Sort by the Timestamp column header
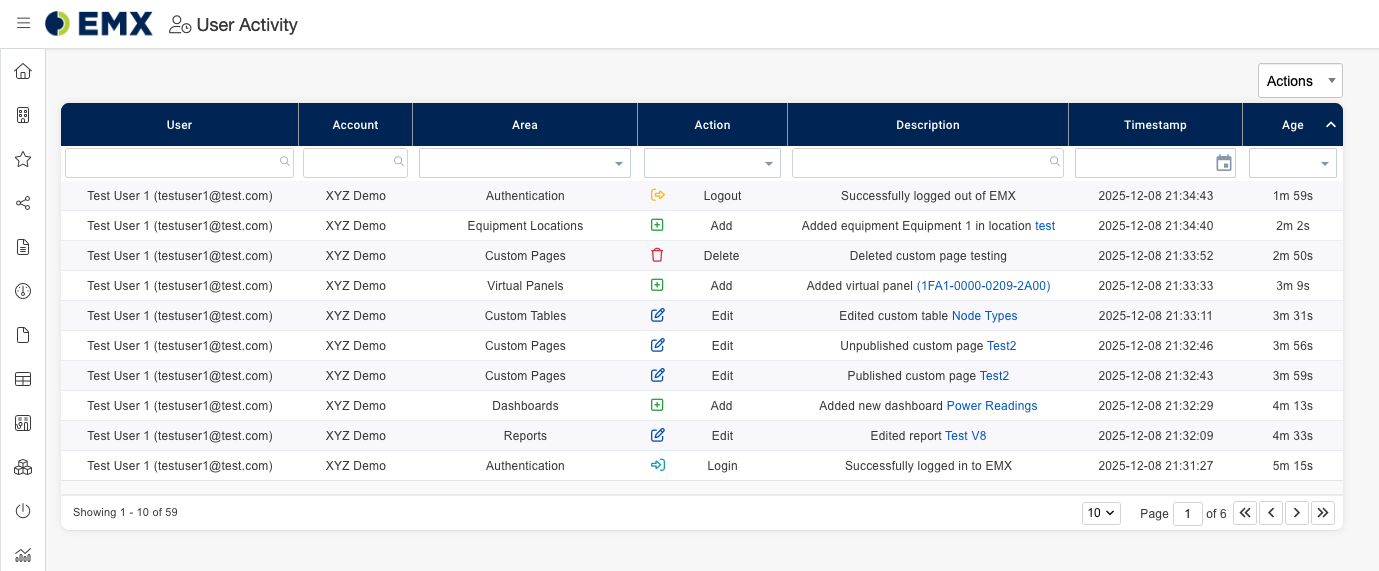 click(x=1154, y=125)
